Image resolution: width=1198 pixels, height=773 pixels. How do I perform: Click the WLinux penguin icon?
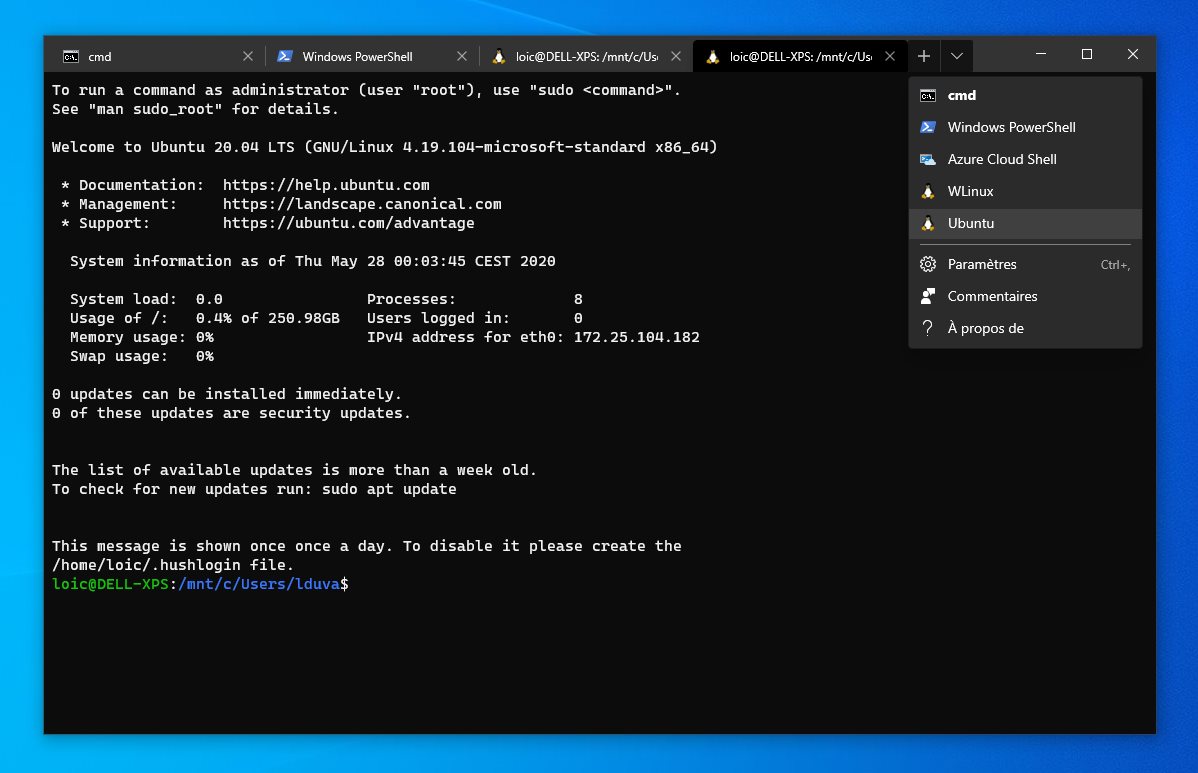[928, 192]
